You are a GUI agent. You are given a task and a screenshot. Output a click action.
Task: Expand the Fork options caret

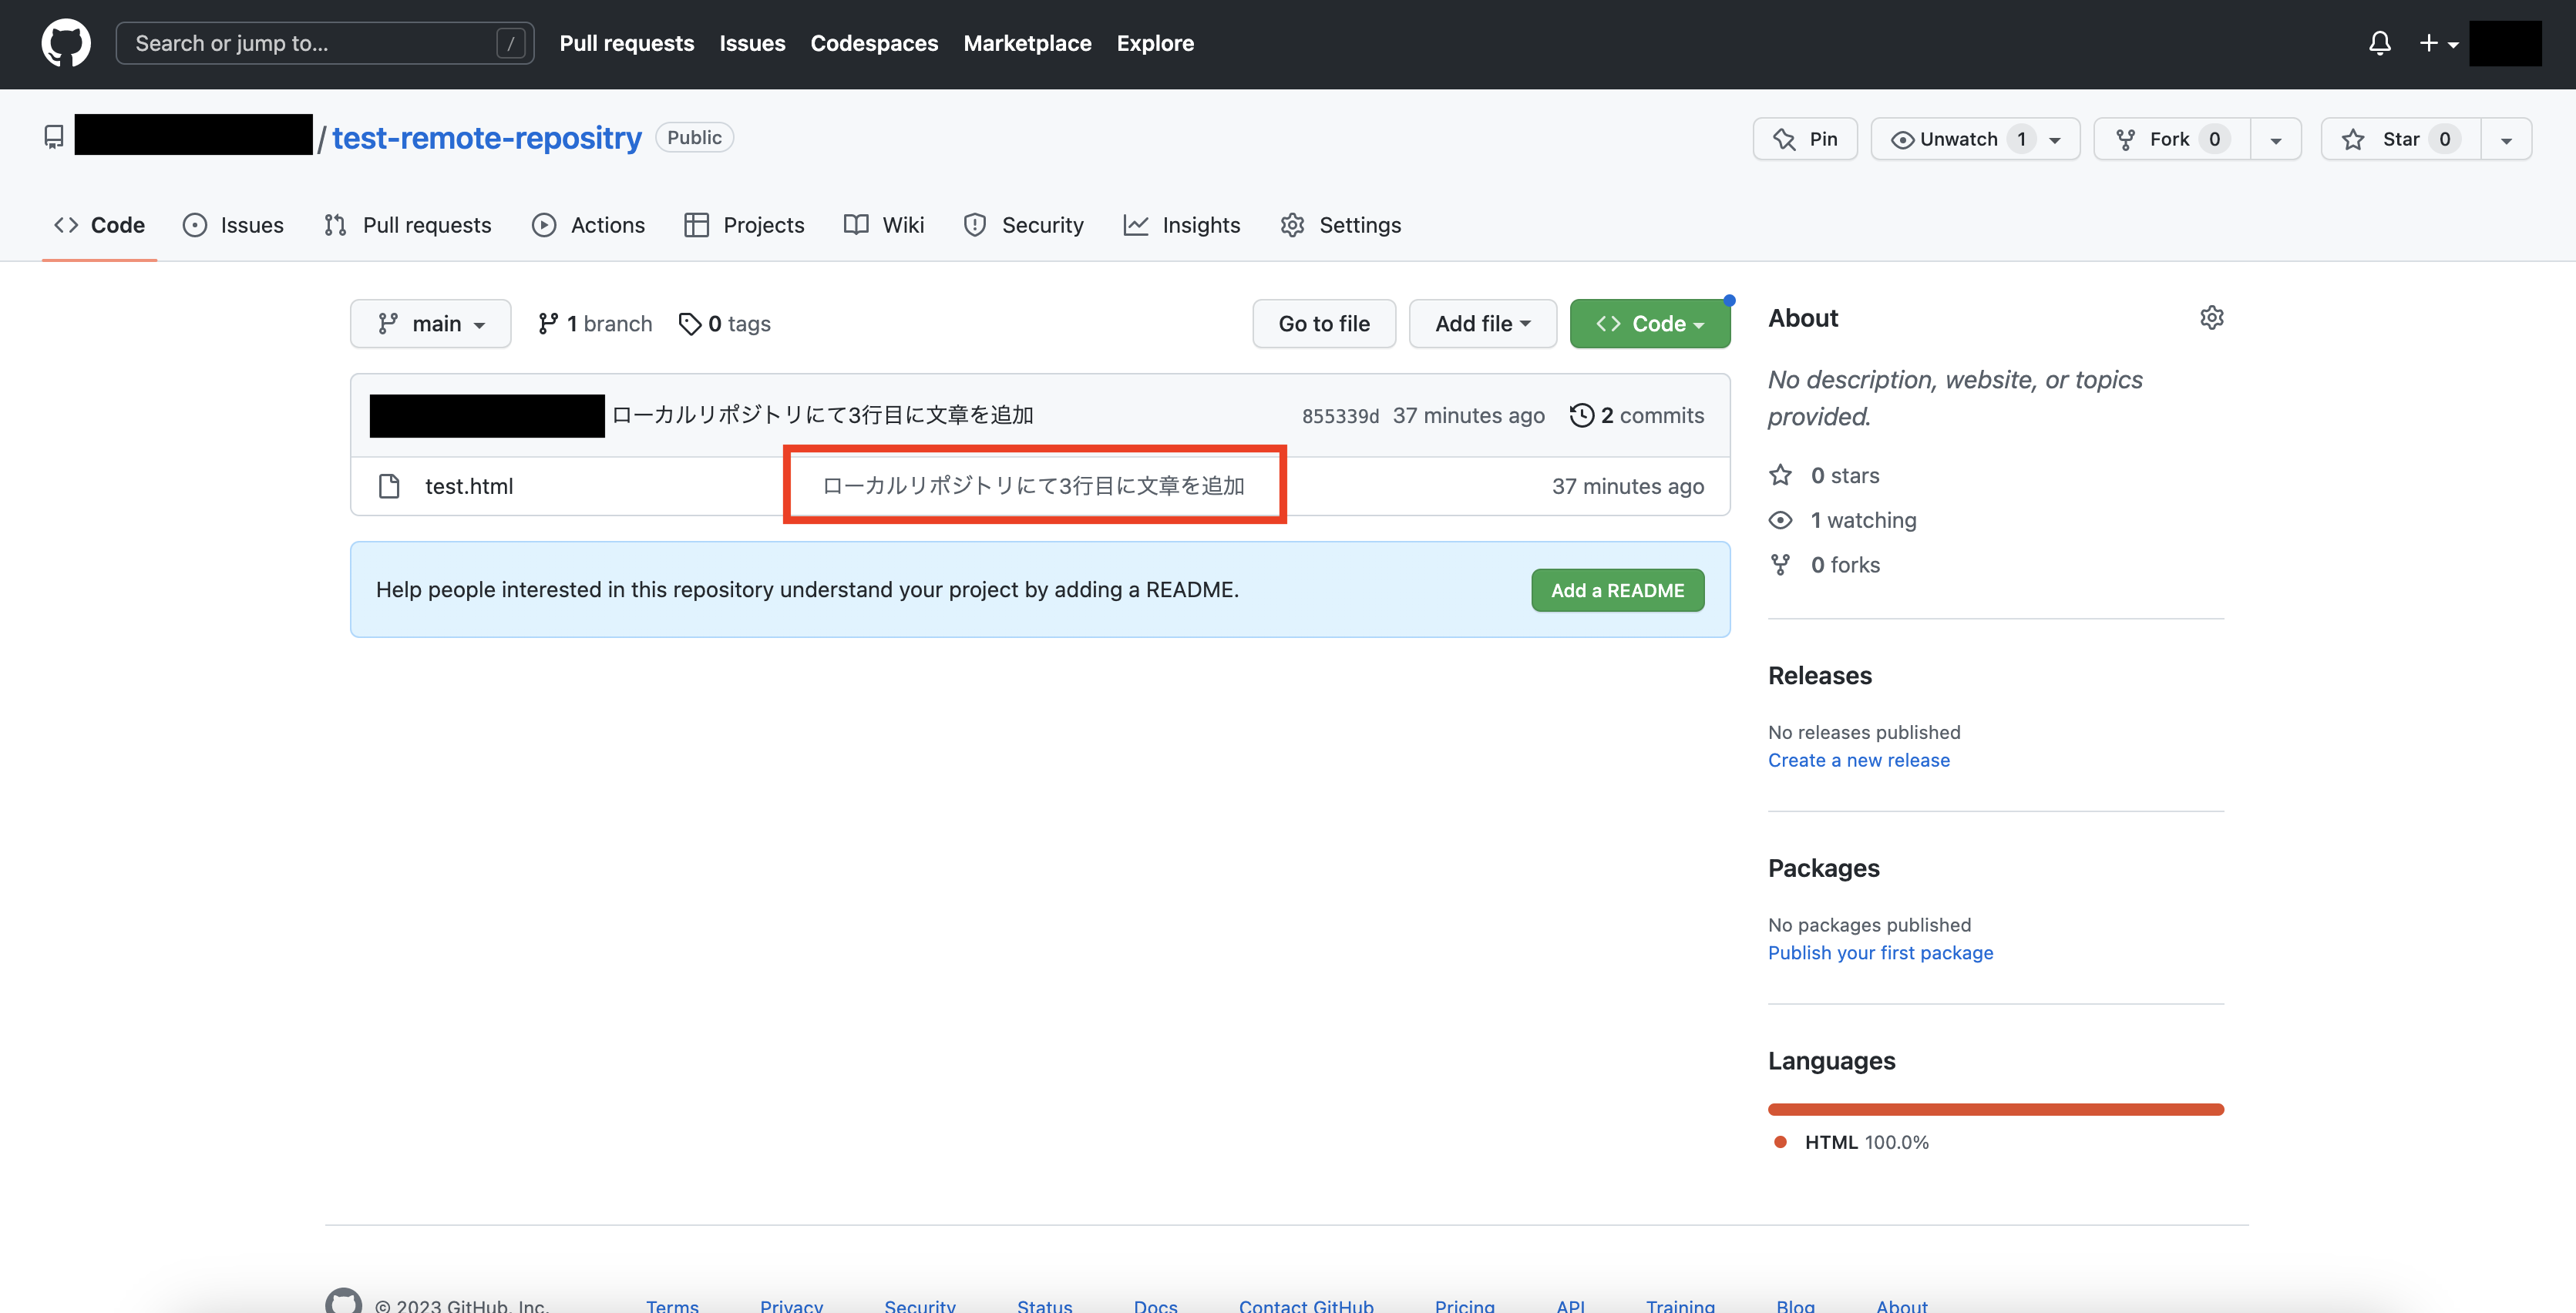pos(2276,139)
